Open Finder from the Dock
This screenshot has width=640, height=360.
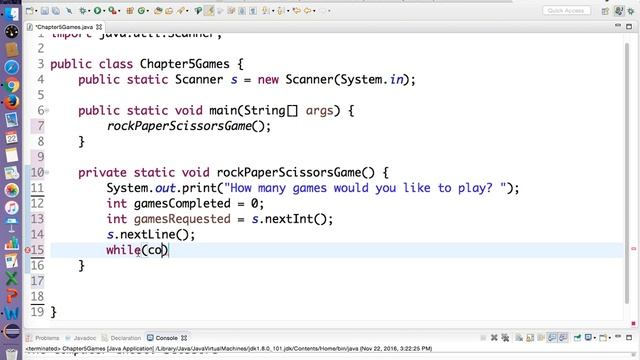click(x=11, y=13)
